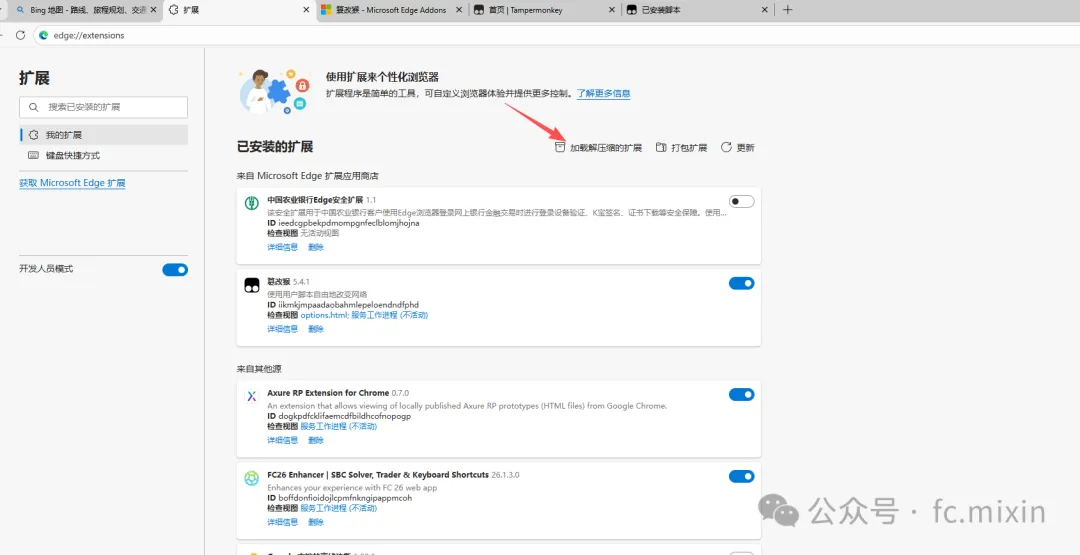Open a new tab with plus icon
The width and height of the screenshot is (1080, 555).
[788, 10]
